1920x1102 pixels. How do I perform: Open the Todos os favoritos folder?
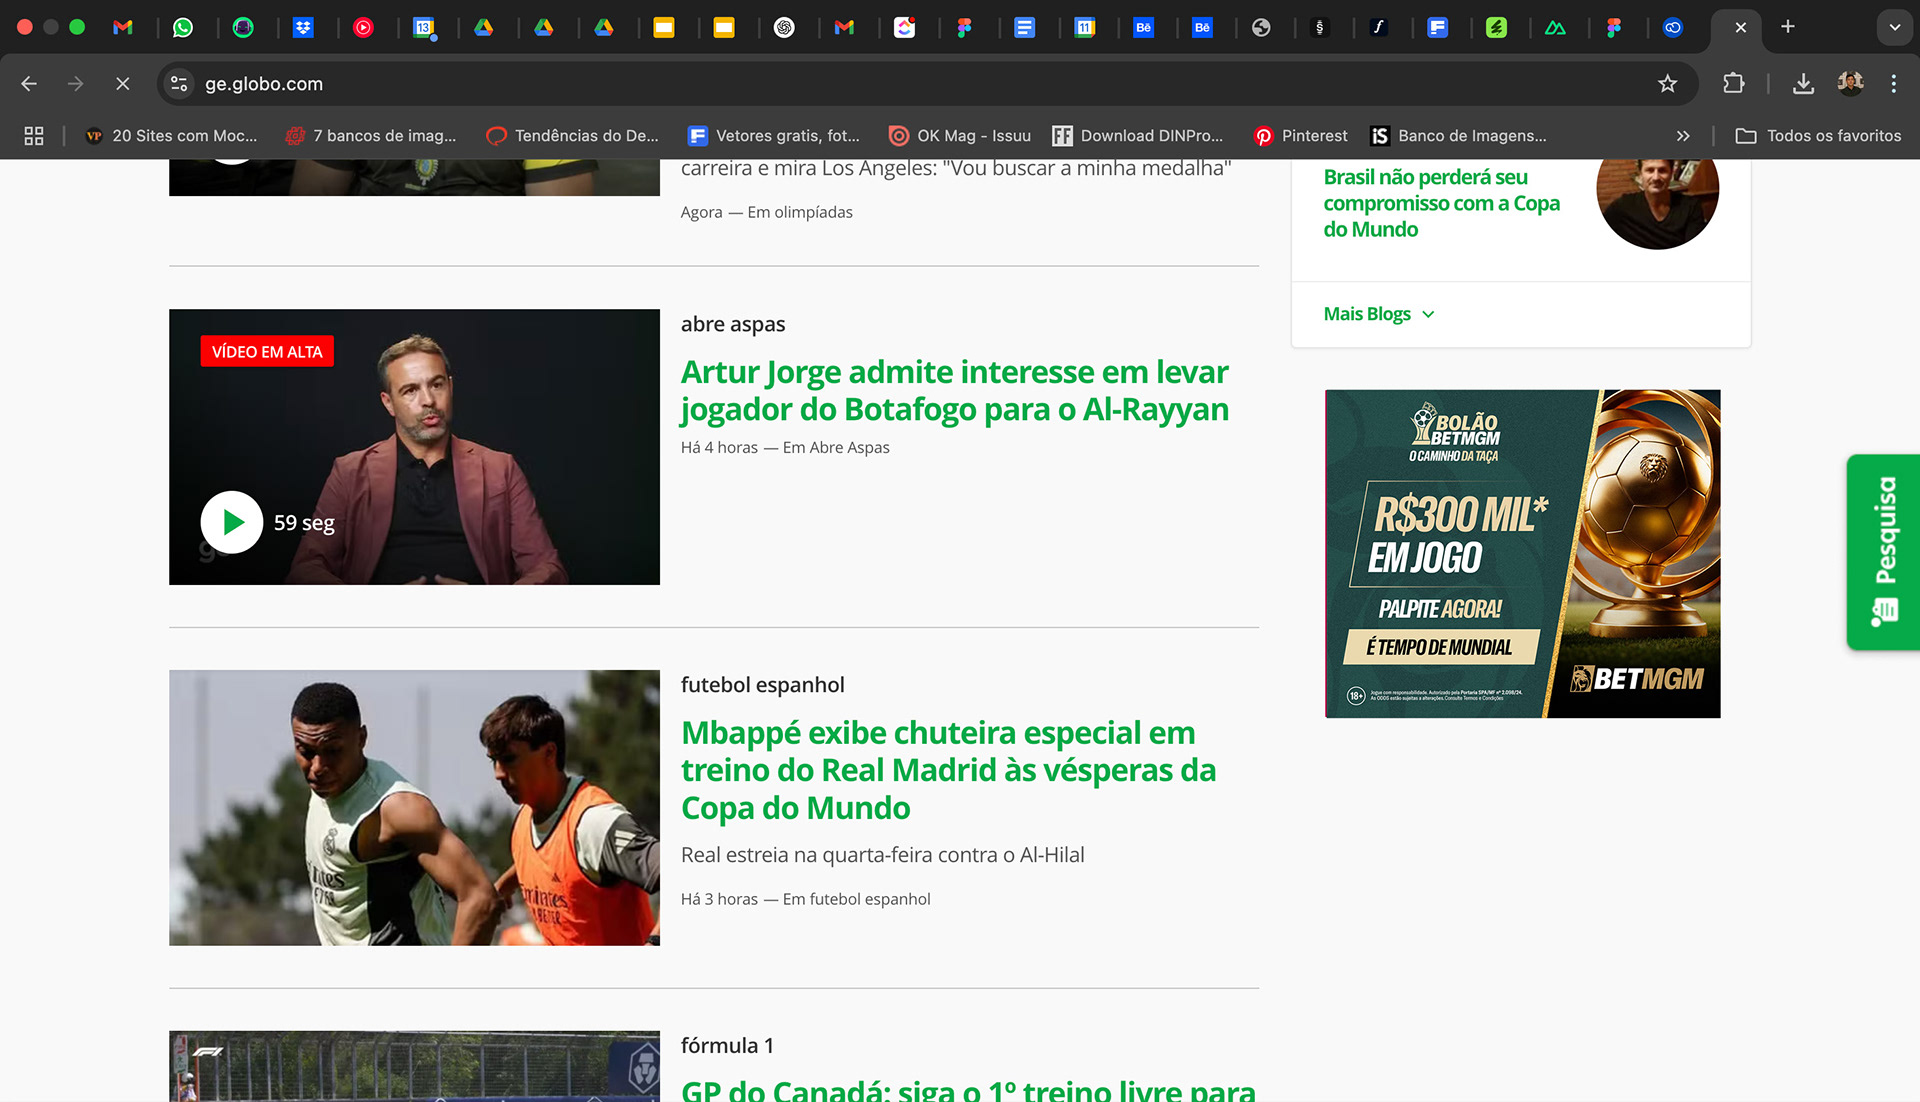1818,136
